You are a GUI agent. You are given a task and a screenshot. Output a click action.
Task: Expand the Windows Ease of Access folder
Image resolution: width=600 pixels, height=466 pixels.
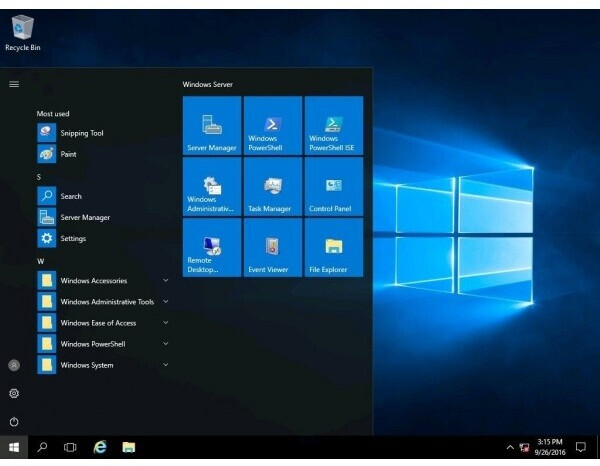(98, 323)
